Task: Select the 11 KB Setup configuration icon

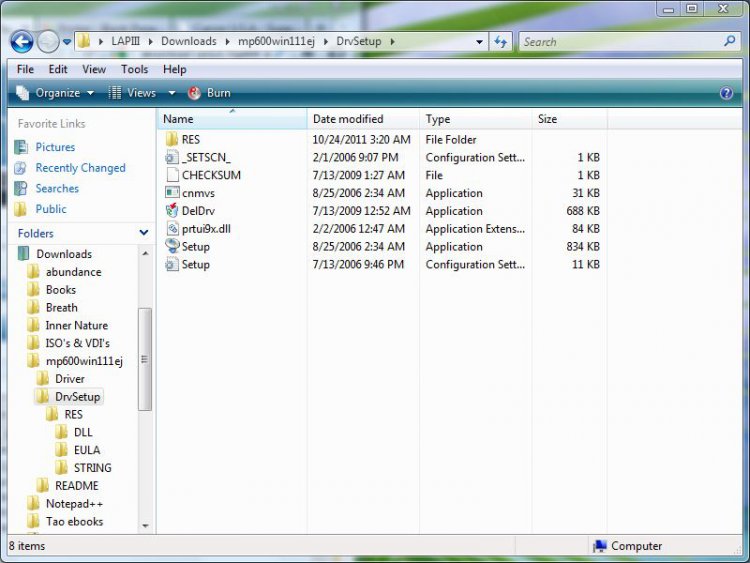Action: [172, 264]
